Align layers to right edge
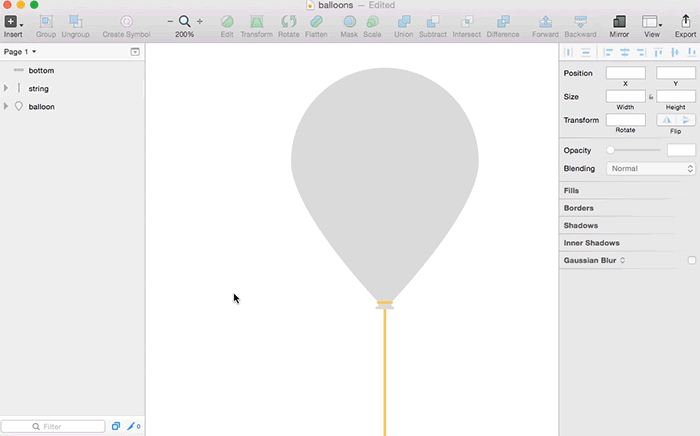This screenshot has height=436, width=700. point(641,52)
